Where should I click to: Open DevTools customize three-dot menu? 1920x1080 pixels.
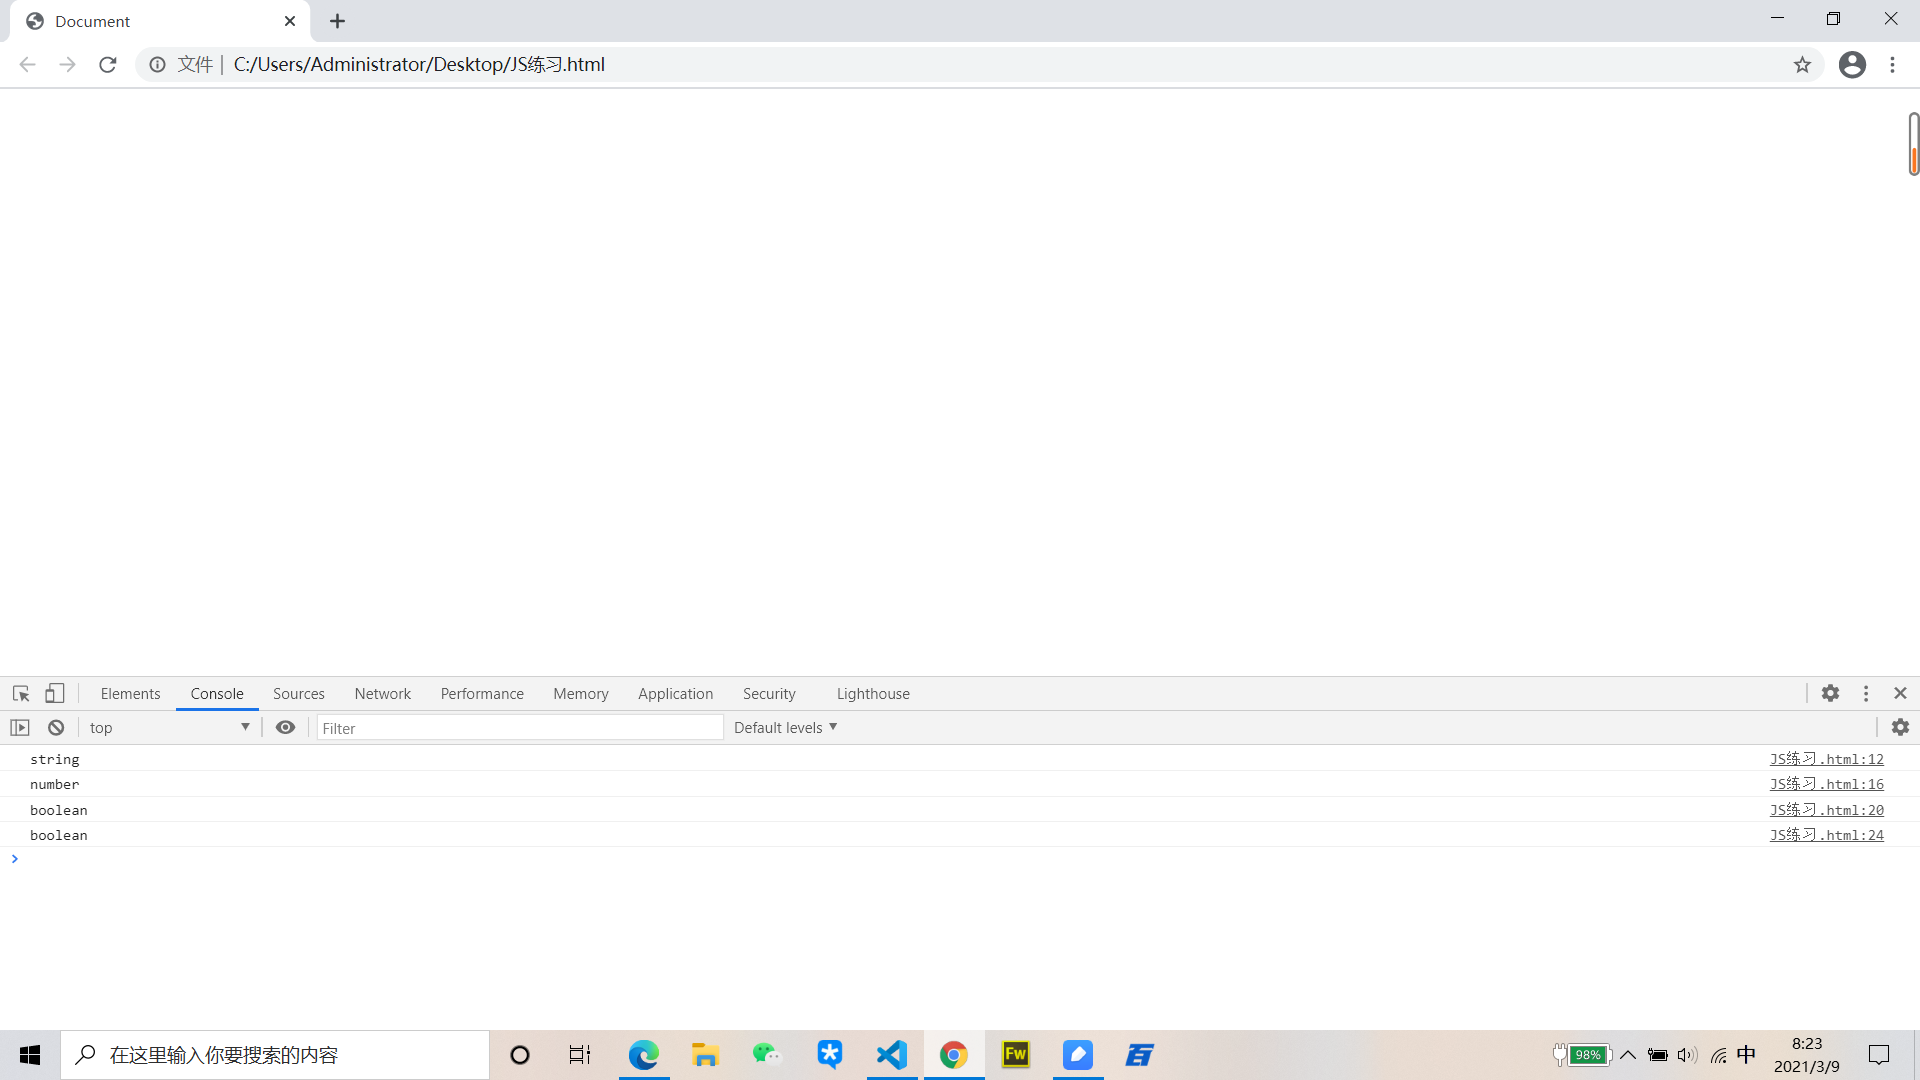[x=1866, y=693]
